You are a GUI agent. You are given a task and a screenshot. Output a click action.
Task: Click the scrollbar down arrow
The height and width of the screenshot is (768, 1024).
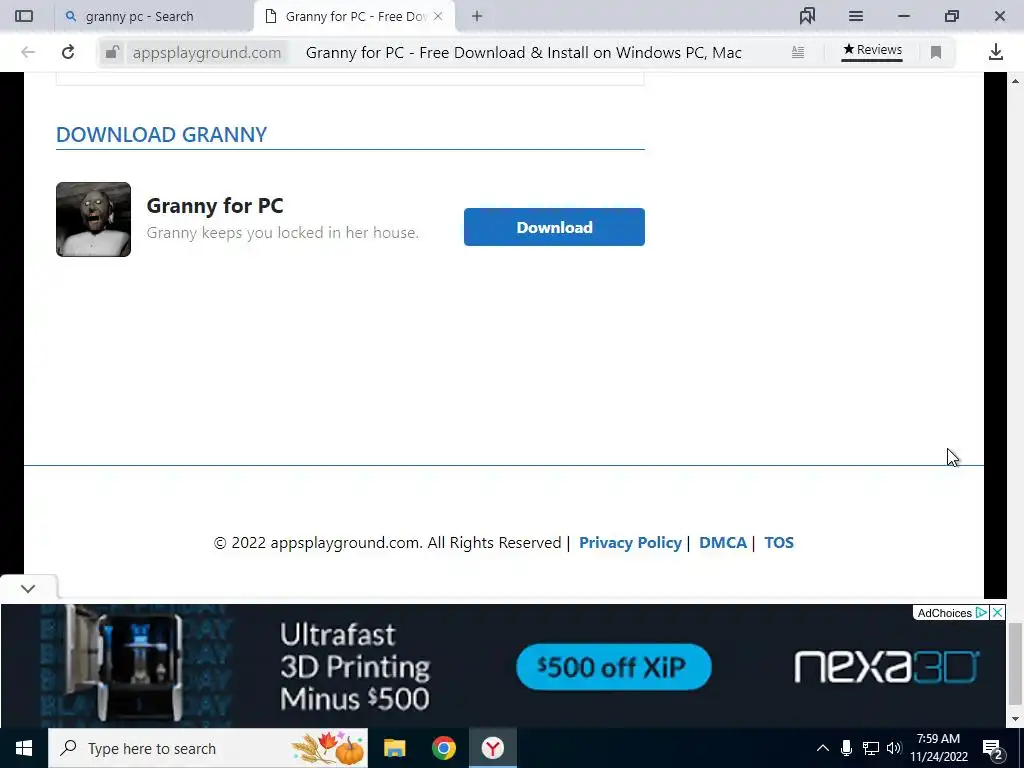coord(1015,719)
